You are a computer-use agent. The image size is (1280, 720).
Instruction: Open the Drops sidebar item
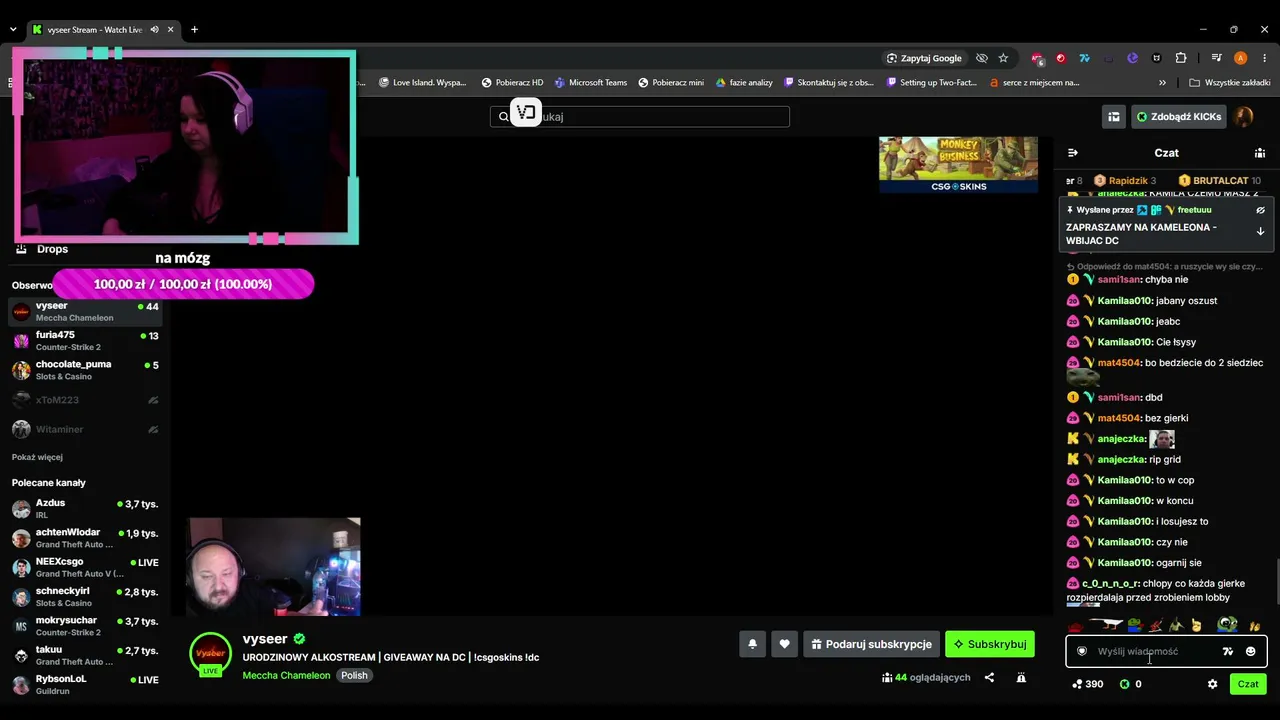[52, 249]
